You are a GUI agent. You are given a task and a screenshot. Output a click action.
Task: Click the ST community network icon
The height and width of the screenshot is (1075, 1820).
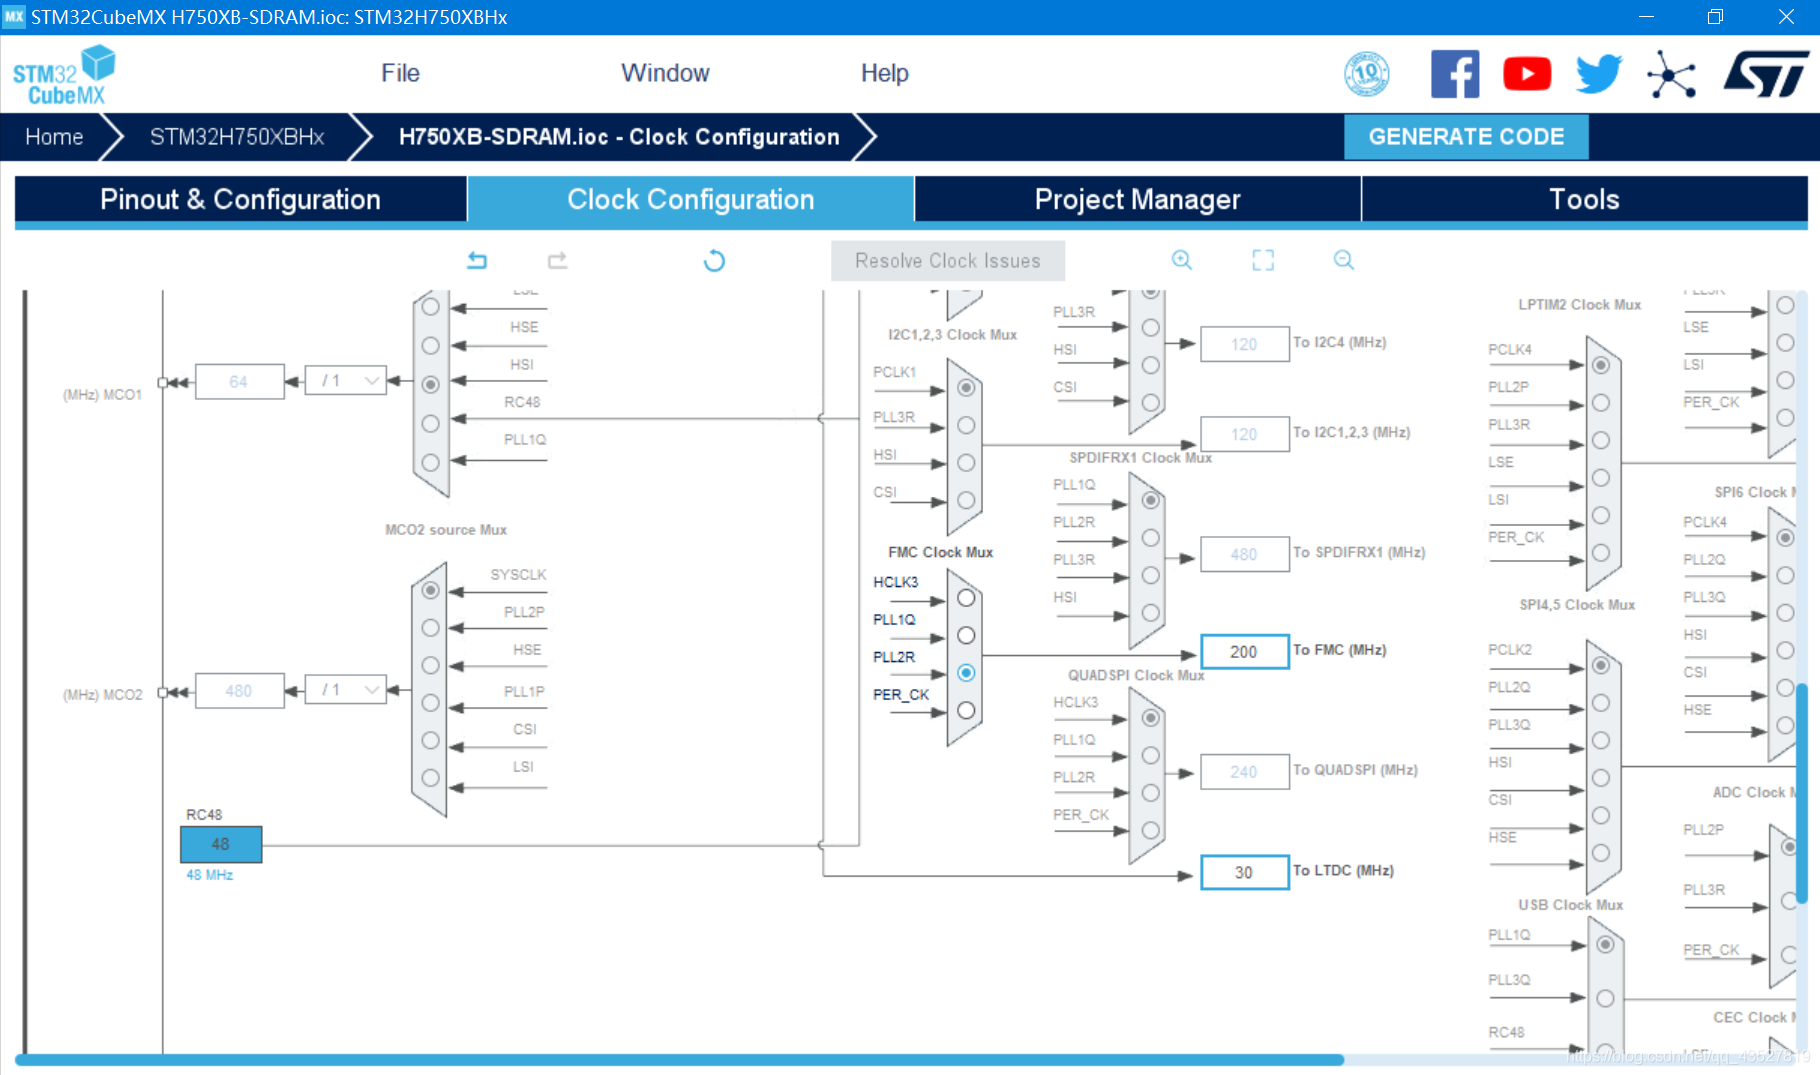pos(1672,74)
